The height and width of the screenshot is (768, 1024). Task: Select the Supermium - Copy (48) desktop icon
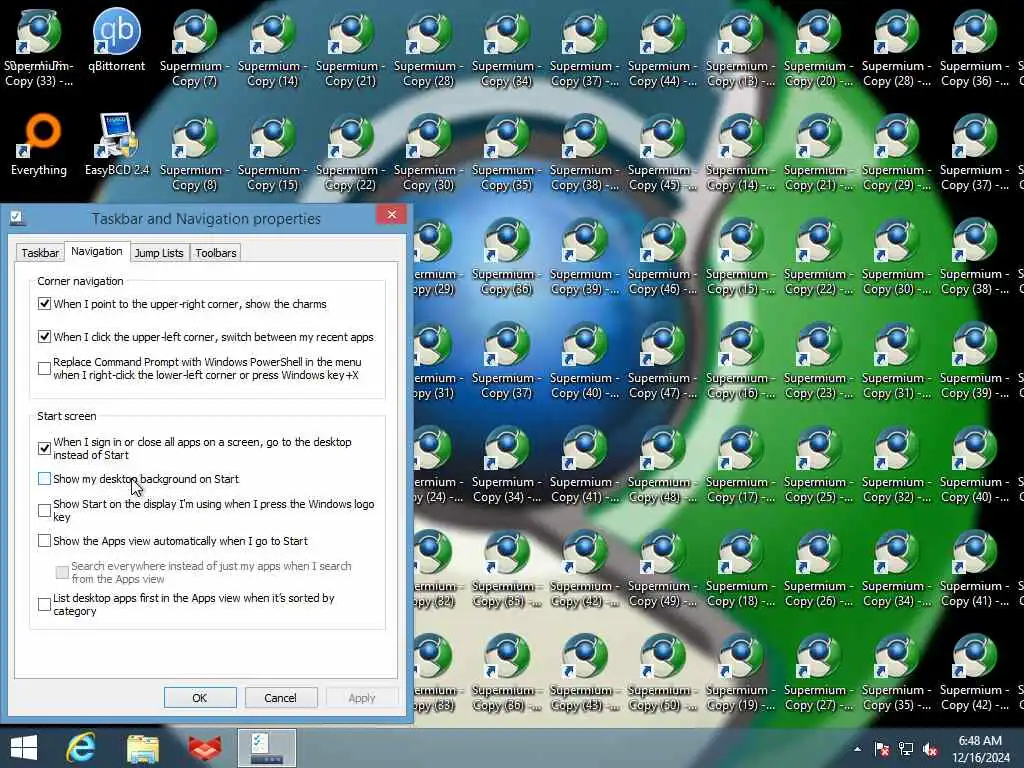[662, 464]
